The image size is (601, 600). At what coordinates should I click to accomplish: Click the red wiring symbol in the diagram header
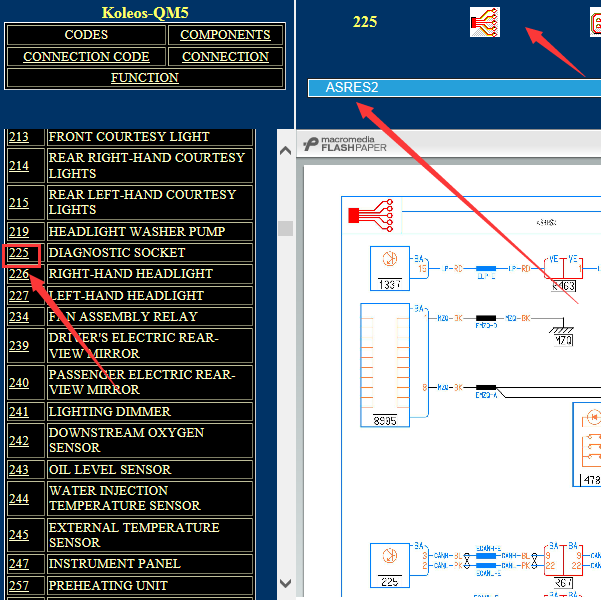pyautogui.click(x=371, y=215)
